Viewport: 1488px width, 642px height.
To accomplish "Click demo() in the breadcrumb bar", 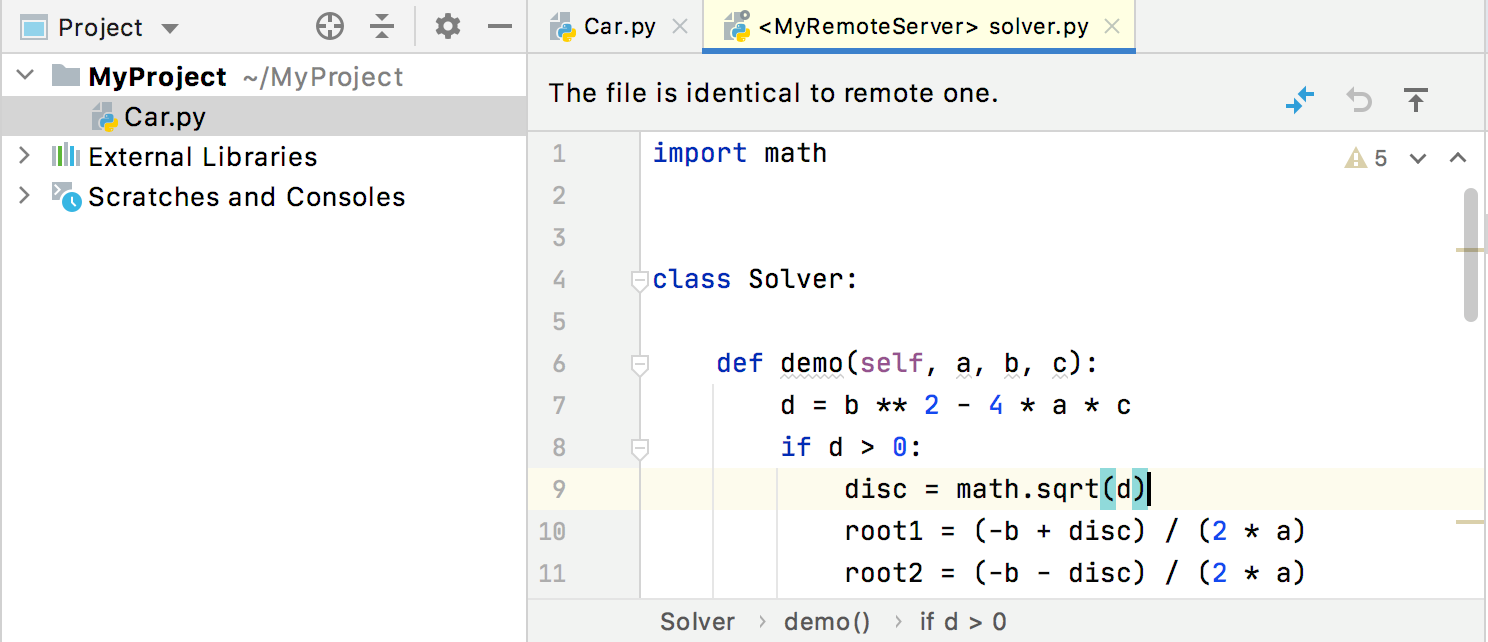I will (x=827, y=622).
